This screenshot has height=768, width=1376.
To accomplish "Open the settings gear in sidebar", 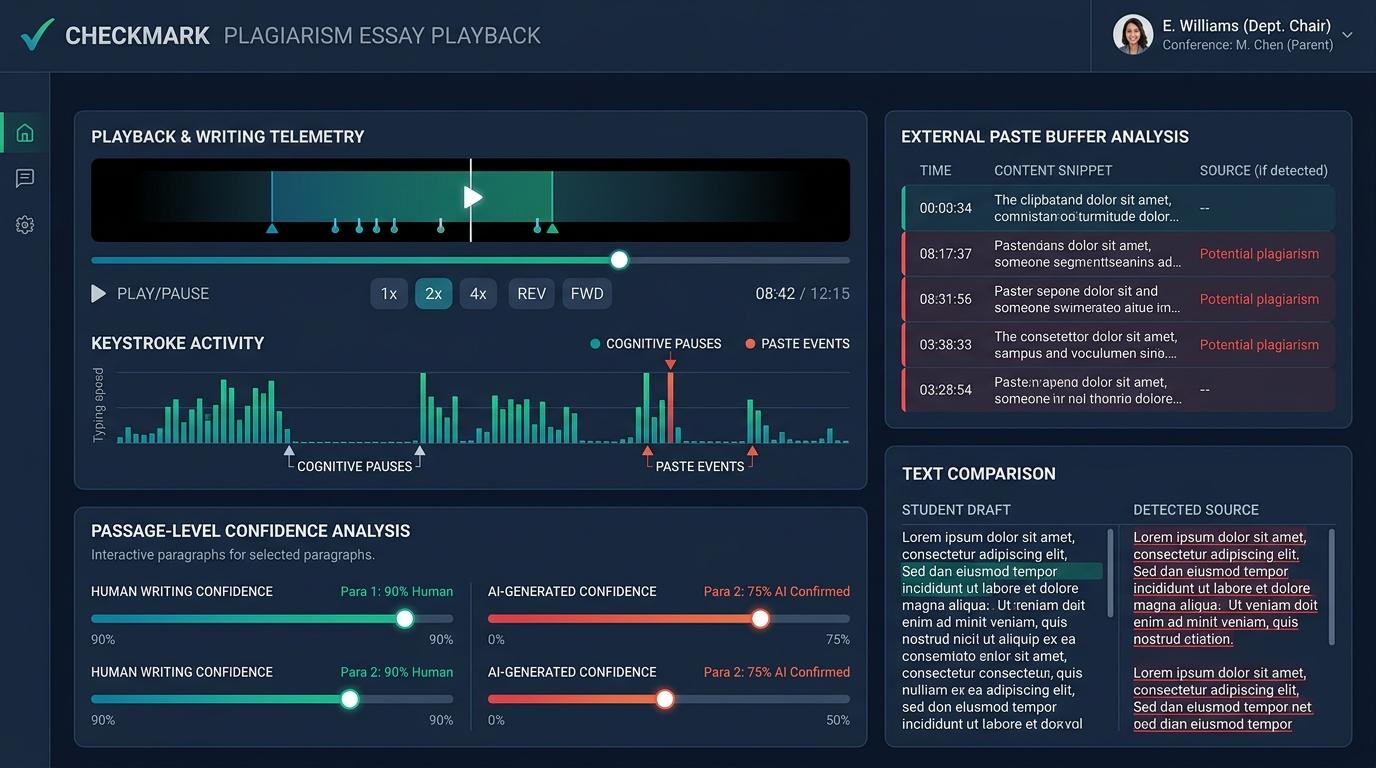I will [25, 225].
